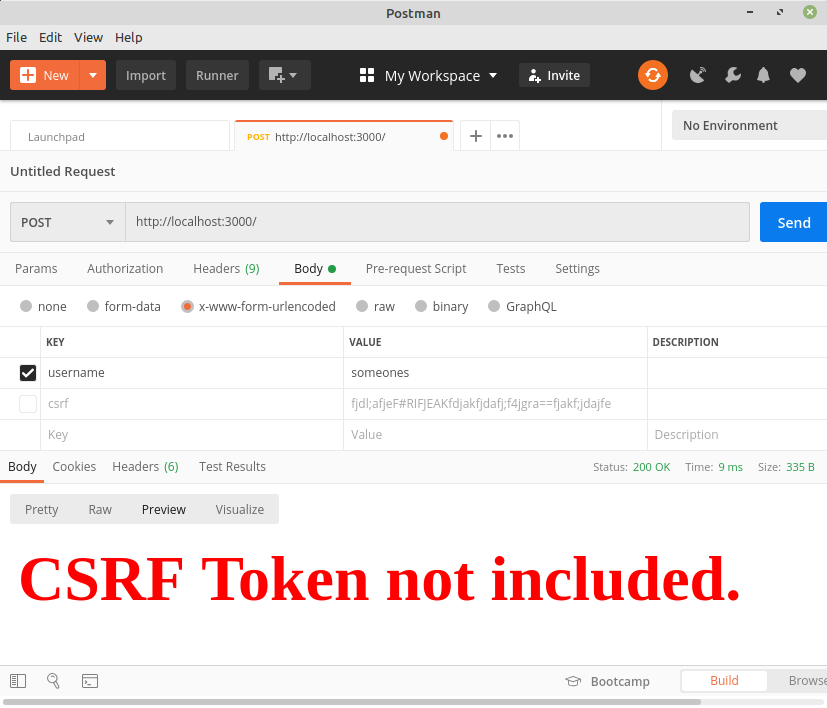Uncheck the username row checkbox
Viewport: 827px width, 708px height.
click(x=28, y=372)
